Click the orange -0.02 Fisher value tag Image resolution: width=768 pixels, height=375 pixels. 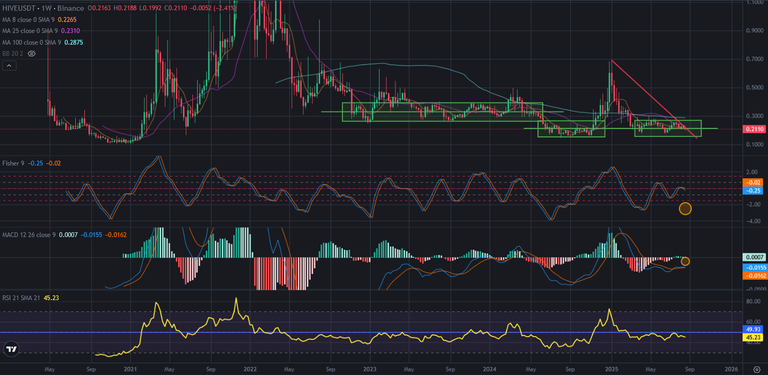752,182
